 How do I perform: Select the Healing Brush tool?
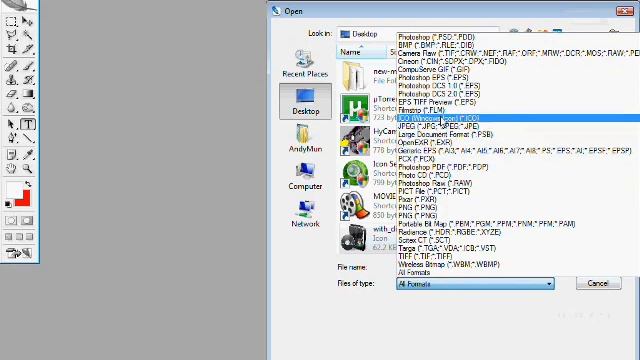11,66
